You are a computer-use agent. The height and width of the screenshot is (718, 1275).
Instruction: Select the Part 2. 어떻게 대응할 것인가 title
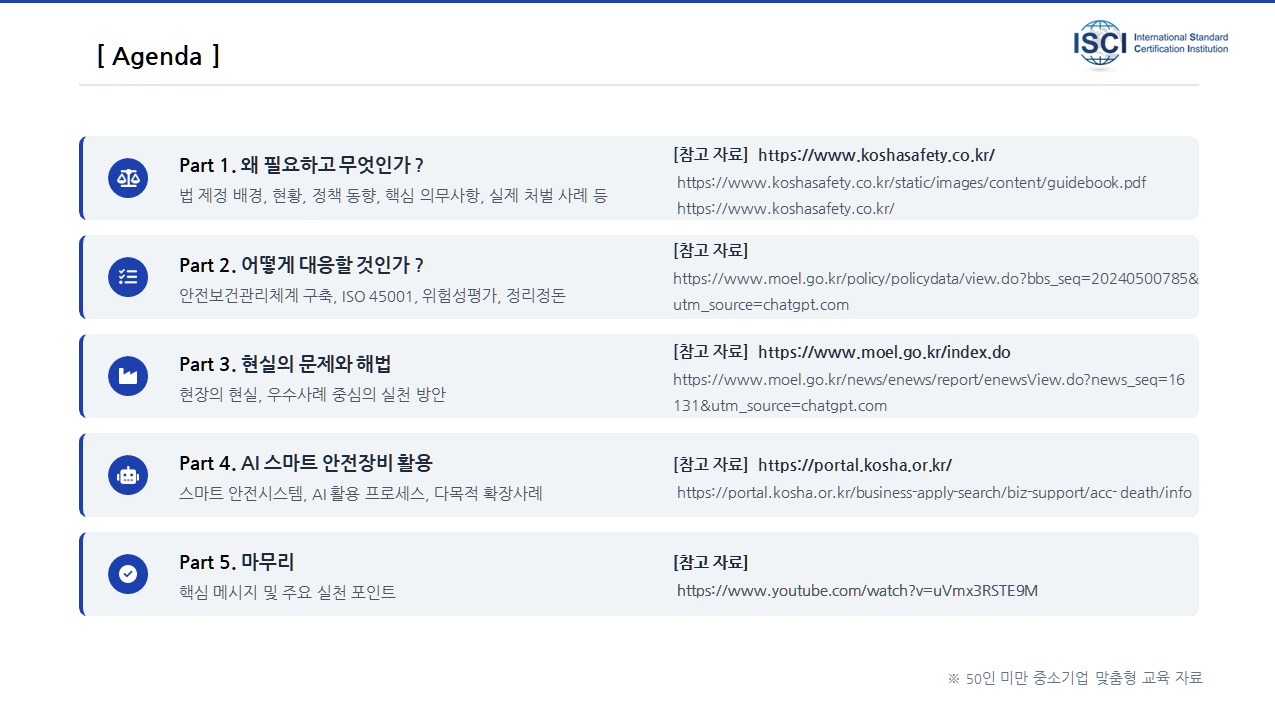coord(301,265)
